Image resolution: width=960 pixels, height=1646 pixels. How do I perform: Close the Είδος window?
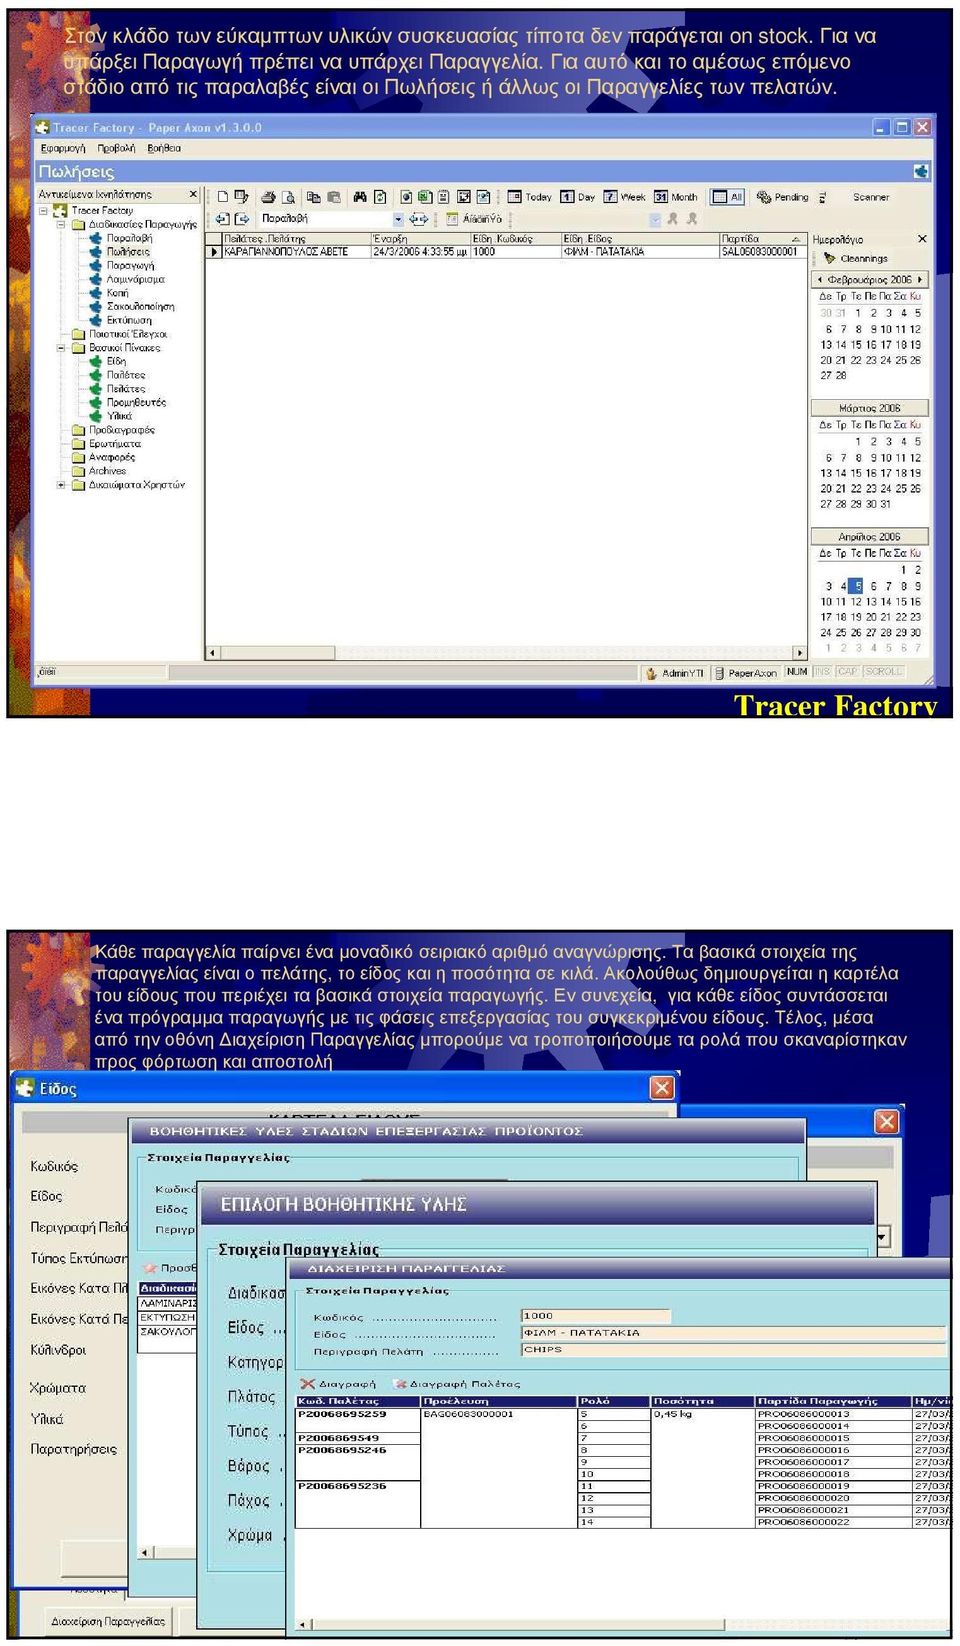coord(662,1088)
